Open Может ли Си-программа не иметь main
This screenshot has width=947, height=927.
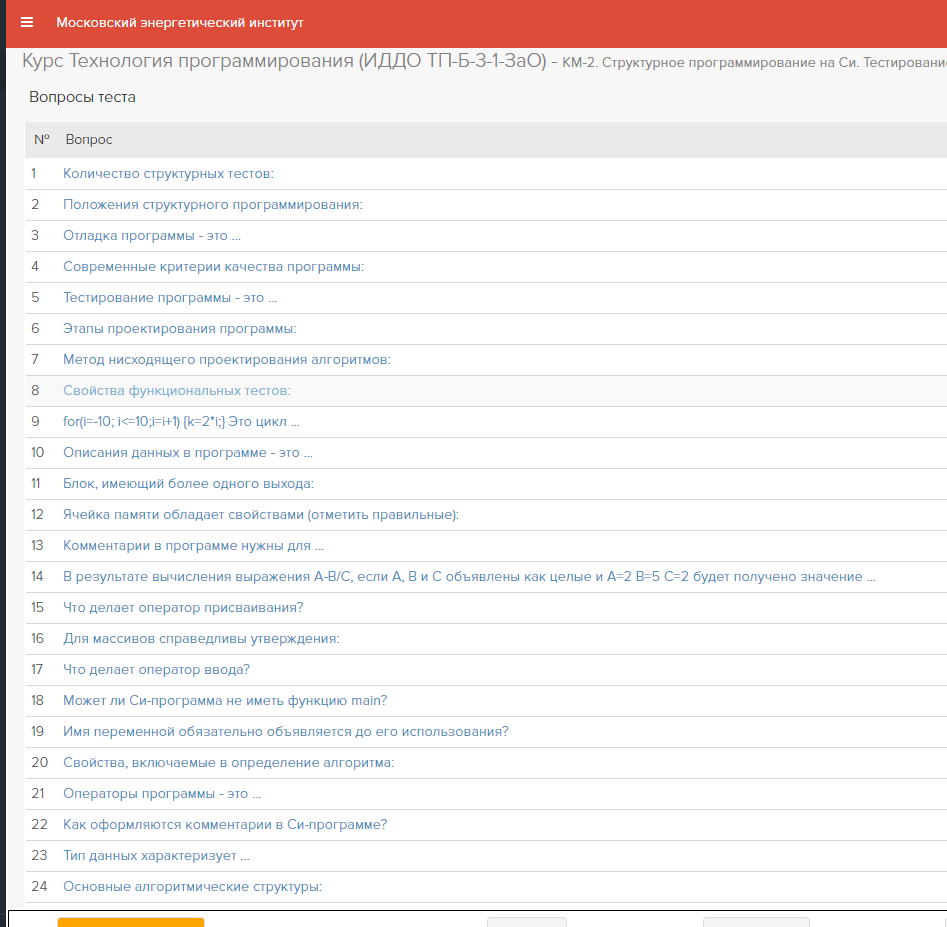point(225,701)
